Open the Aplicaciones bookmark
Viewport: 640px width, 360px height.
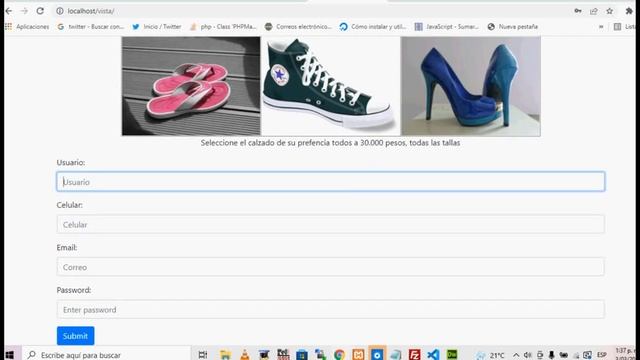point(27,27)
